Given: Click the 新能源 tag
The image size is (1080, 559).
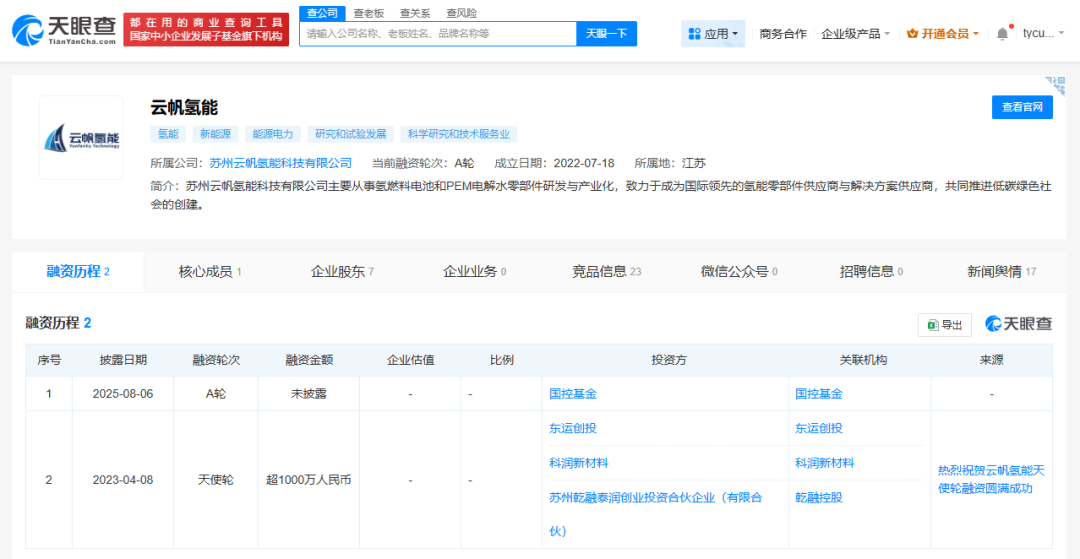Looking at the screenshot, I should point(215,134).
